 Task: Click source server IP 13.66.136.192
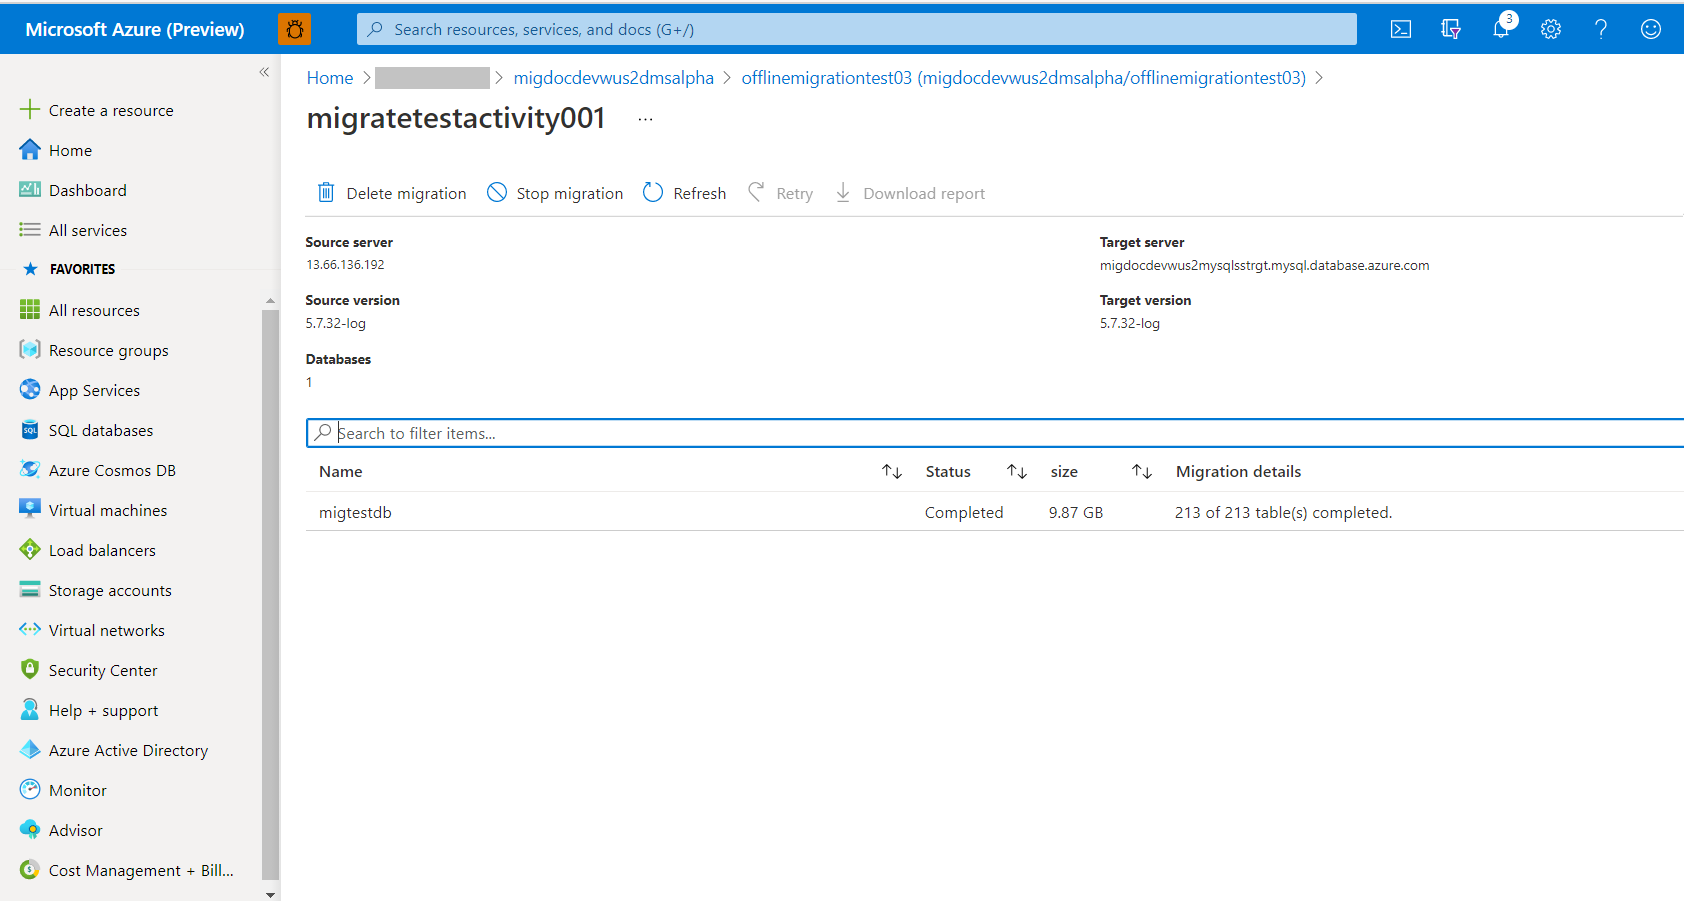tap(345, 265)
